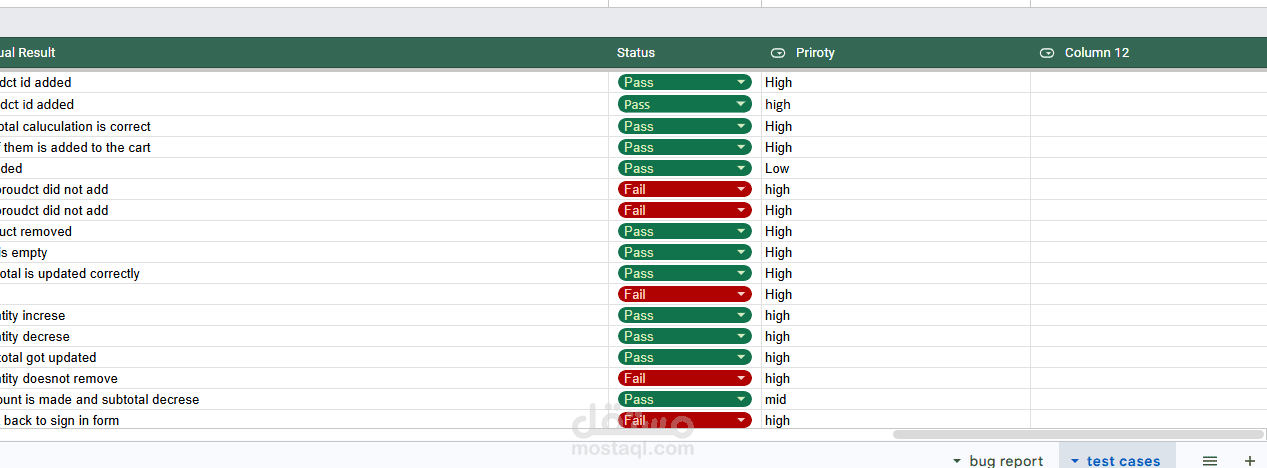
Task: Open Pass dropdown for the 'is empty' row
Action: click(x=741, y=252)
